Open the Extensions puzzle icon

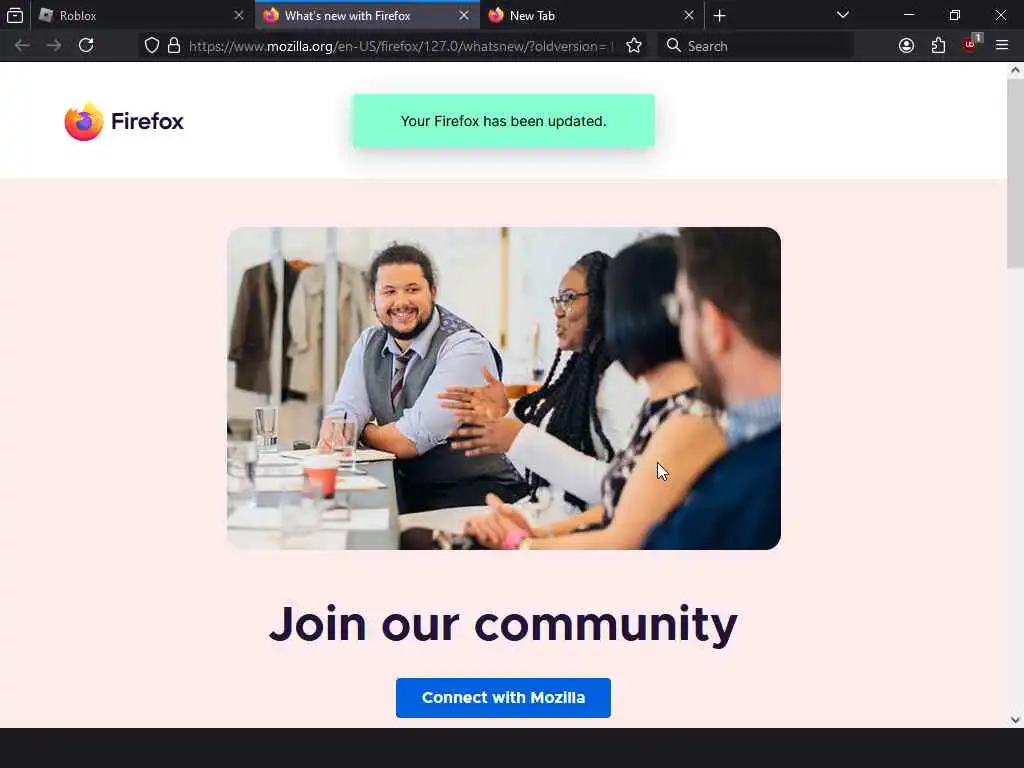point(938,45)
